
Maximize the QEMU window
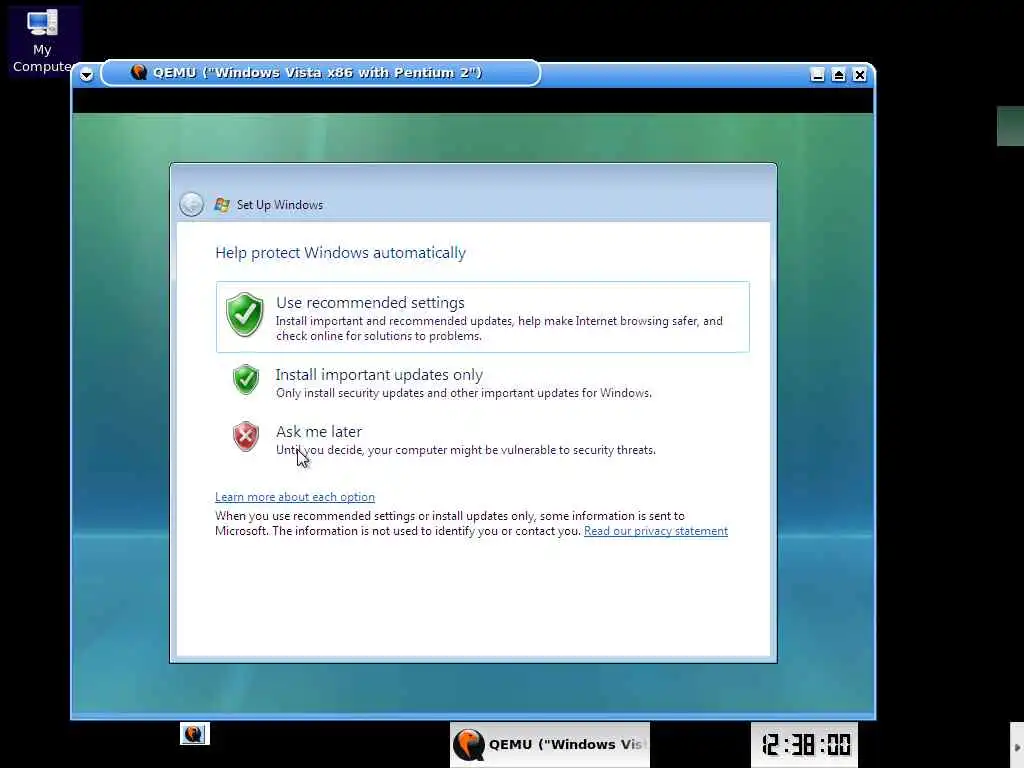[x=839, y=74]
